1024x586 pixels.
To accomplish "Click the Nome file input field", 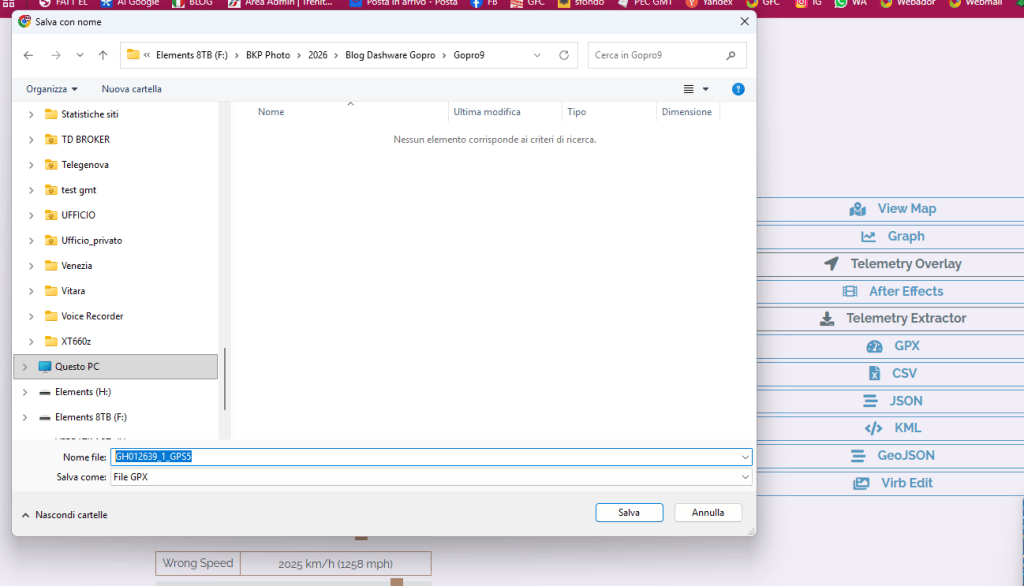I will pyautogui.click(x=430, y=456).
